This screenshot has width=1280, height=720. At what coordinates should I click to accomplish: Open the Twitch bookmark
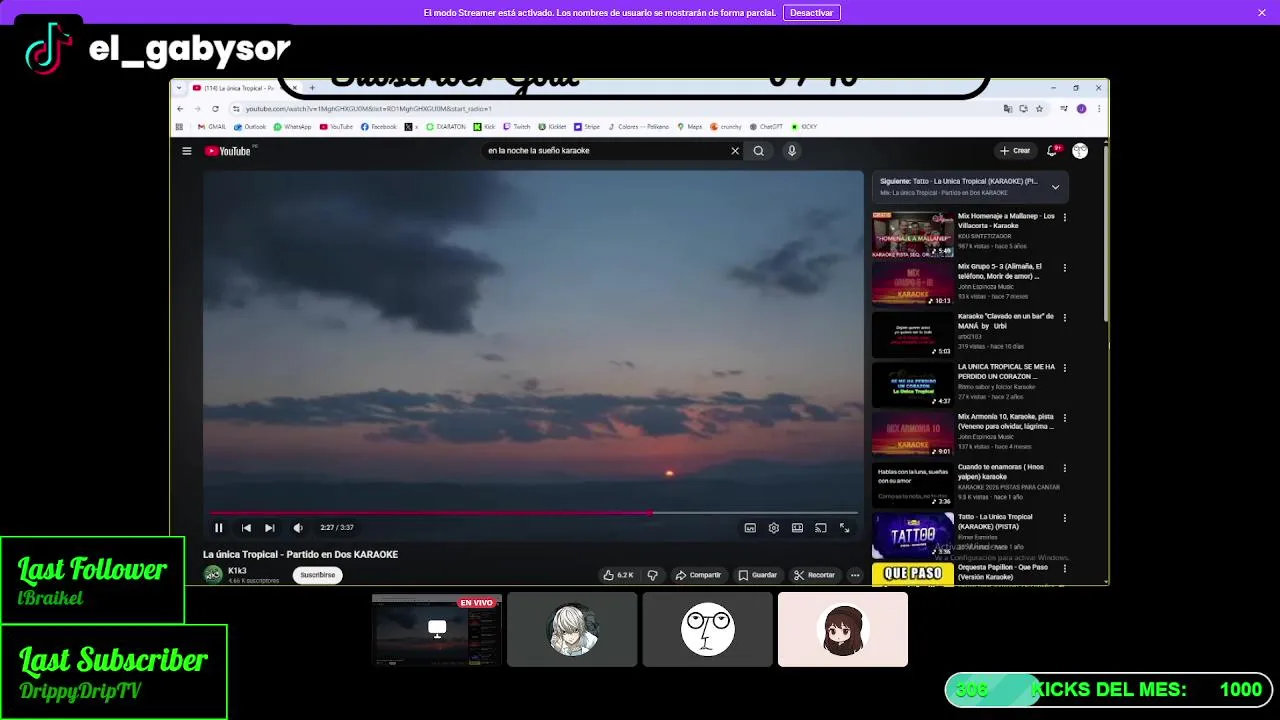tap(517, 127)
